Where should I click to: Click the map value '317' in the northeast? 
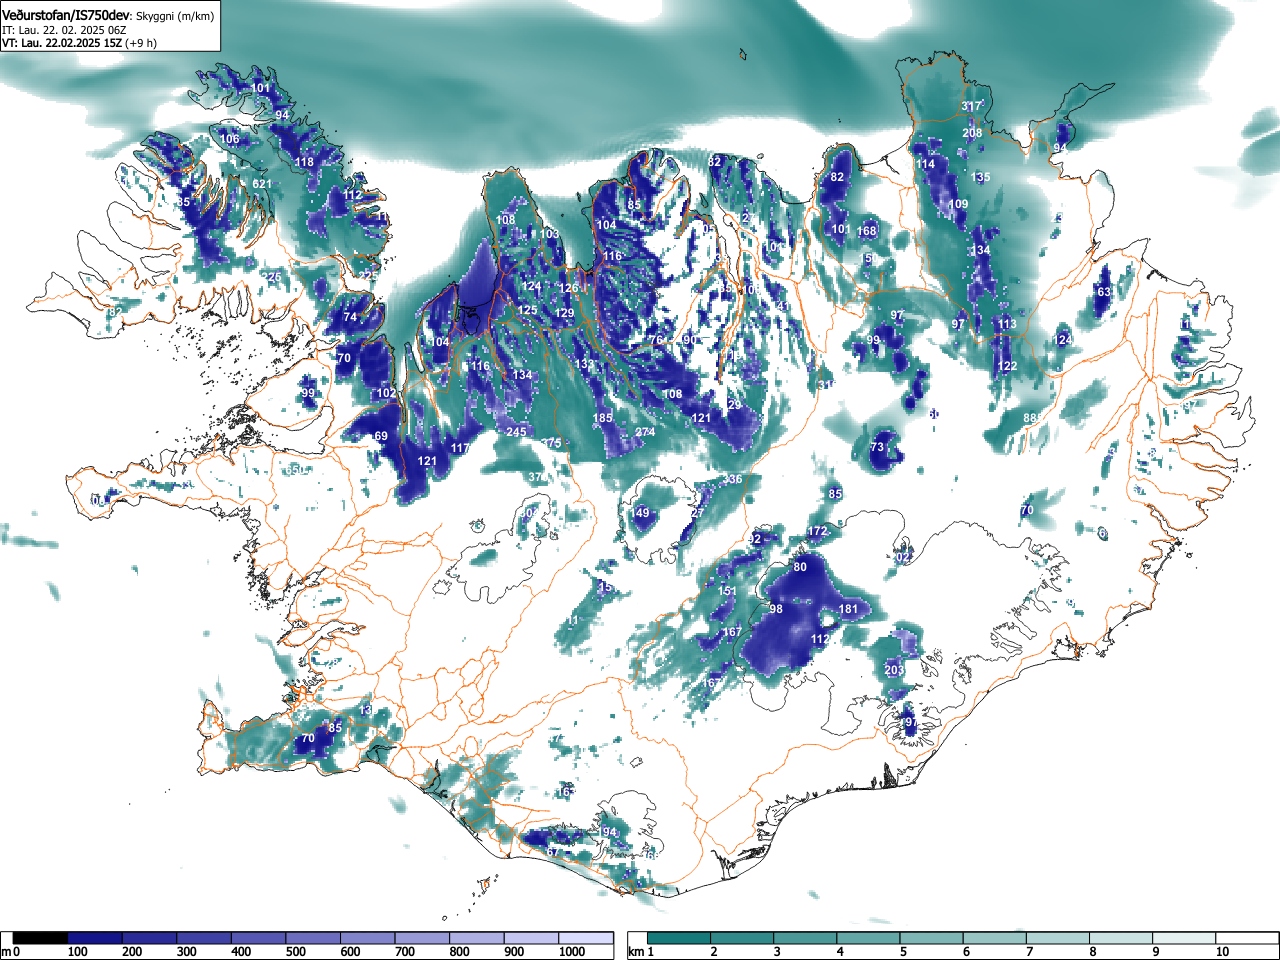point(971,106)
